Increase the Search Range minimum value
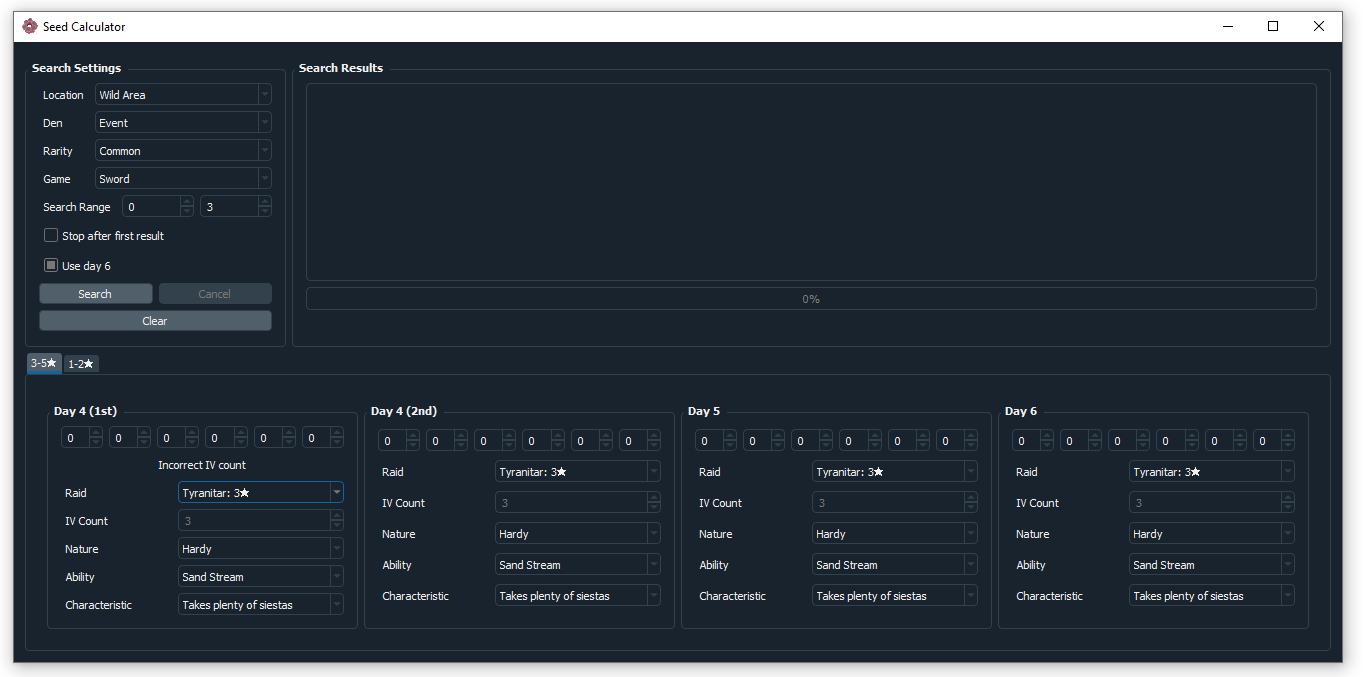This screenshot has width=1363, height=677. click(187, 202)
